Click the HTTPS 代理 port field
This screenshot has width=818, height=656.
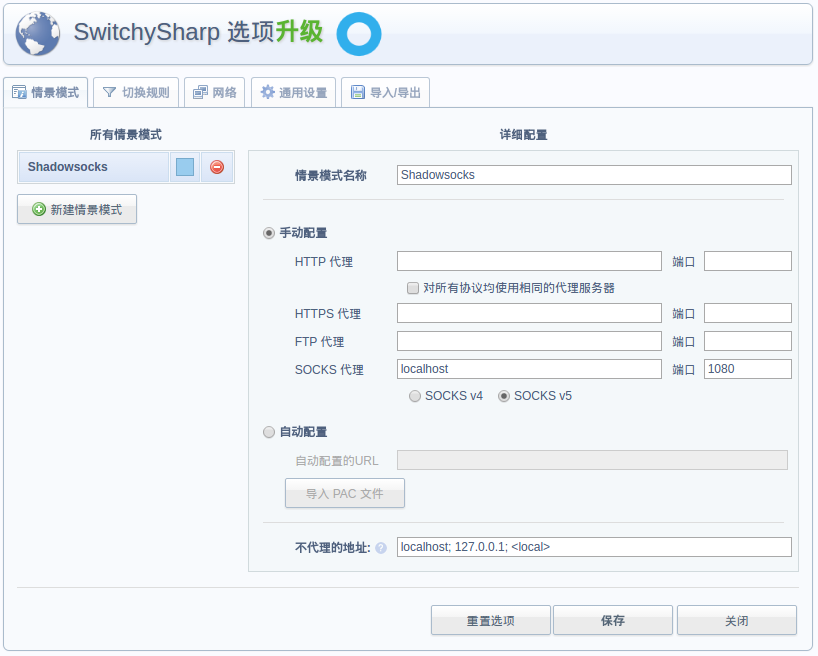(748, 313)
